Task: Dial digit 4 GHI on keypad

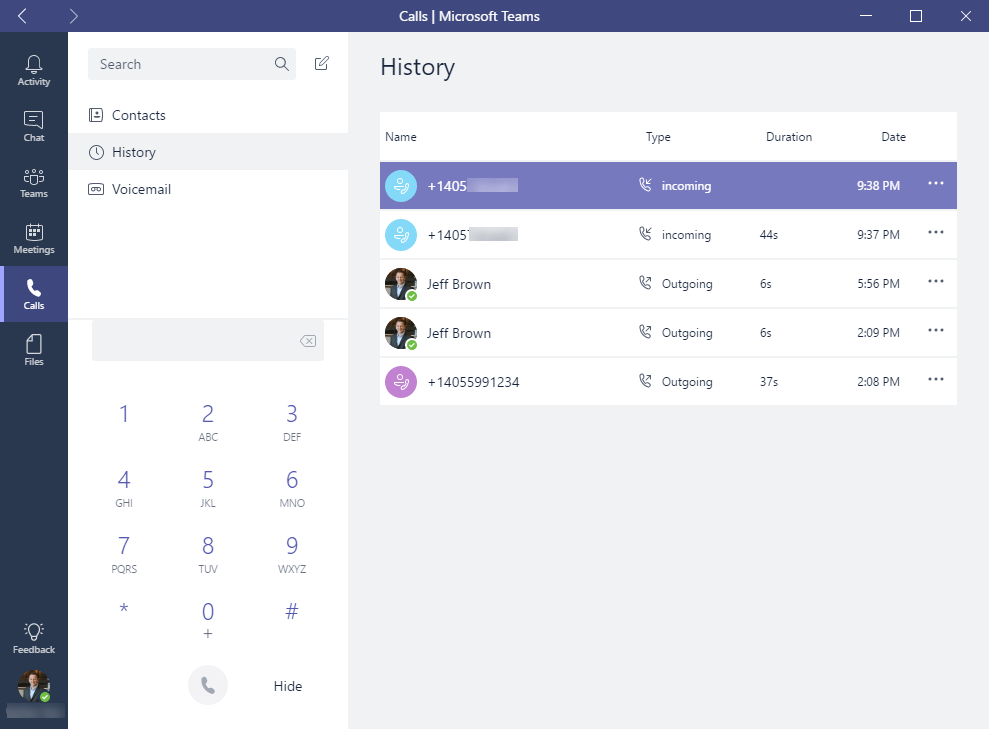Action: (124, 488)
